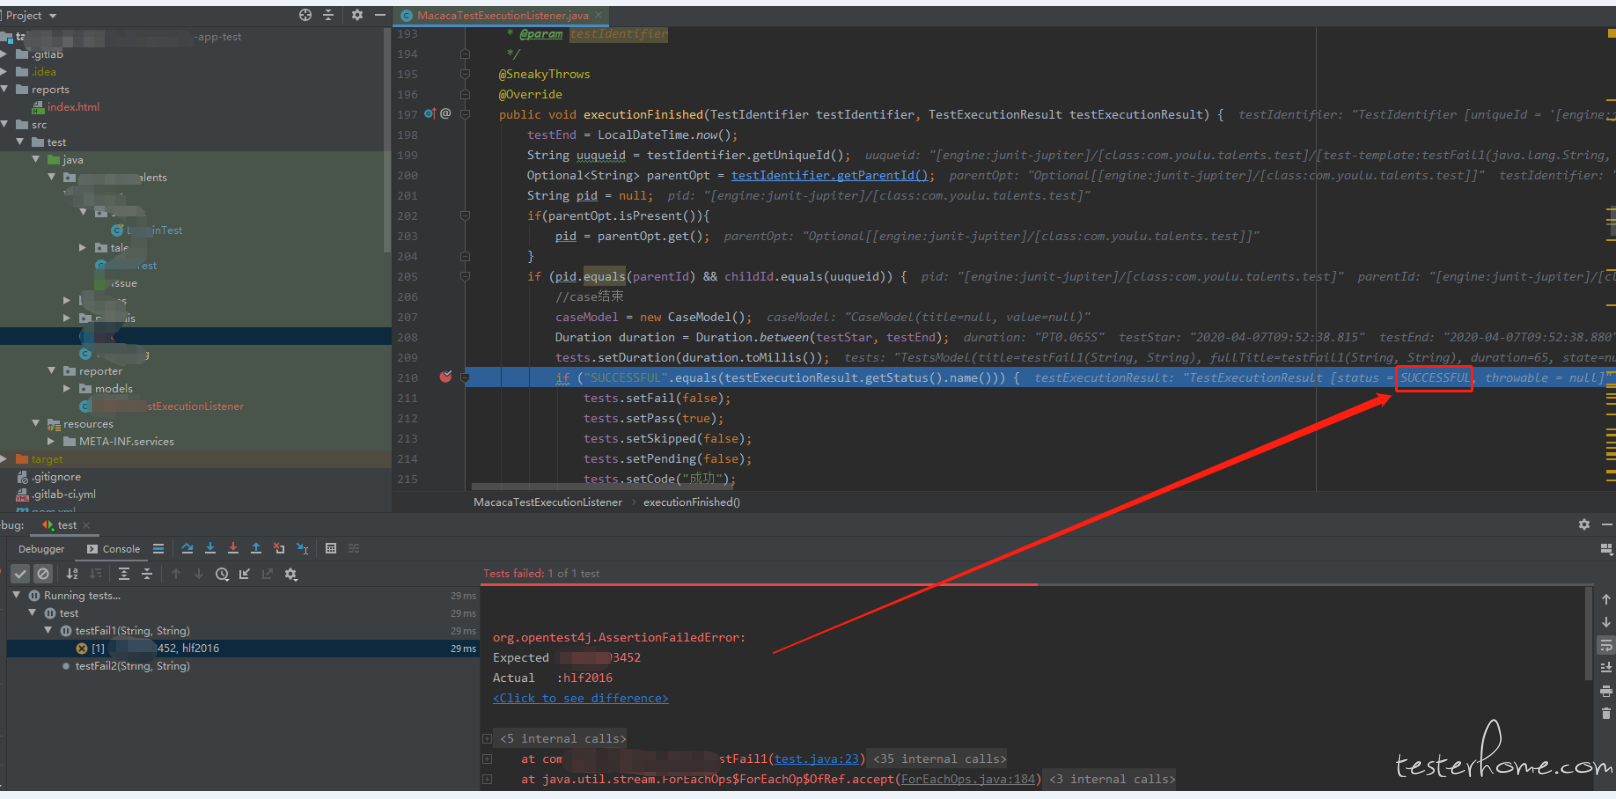The image size is (1616, 799).
Task: Collapse the src folder
Action: 4,124
